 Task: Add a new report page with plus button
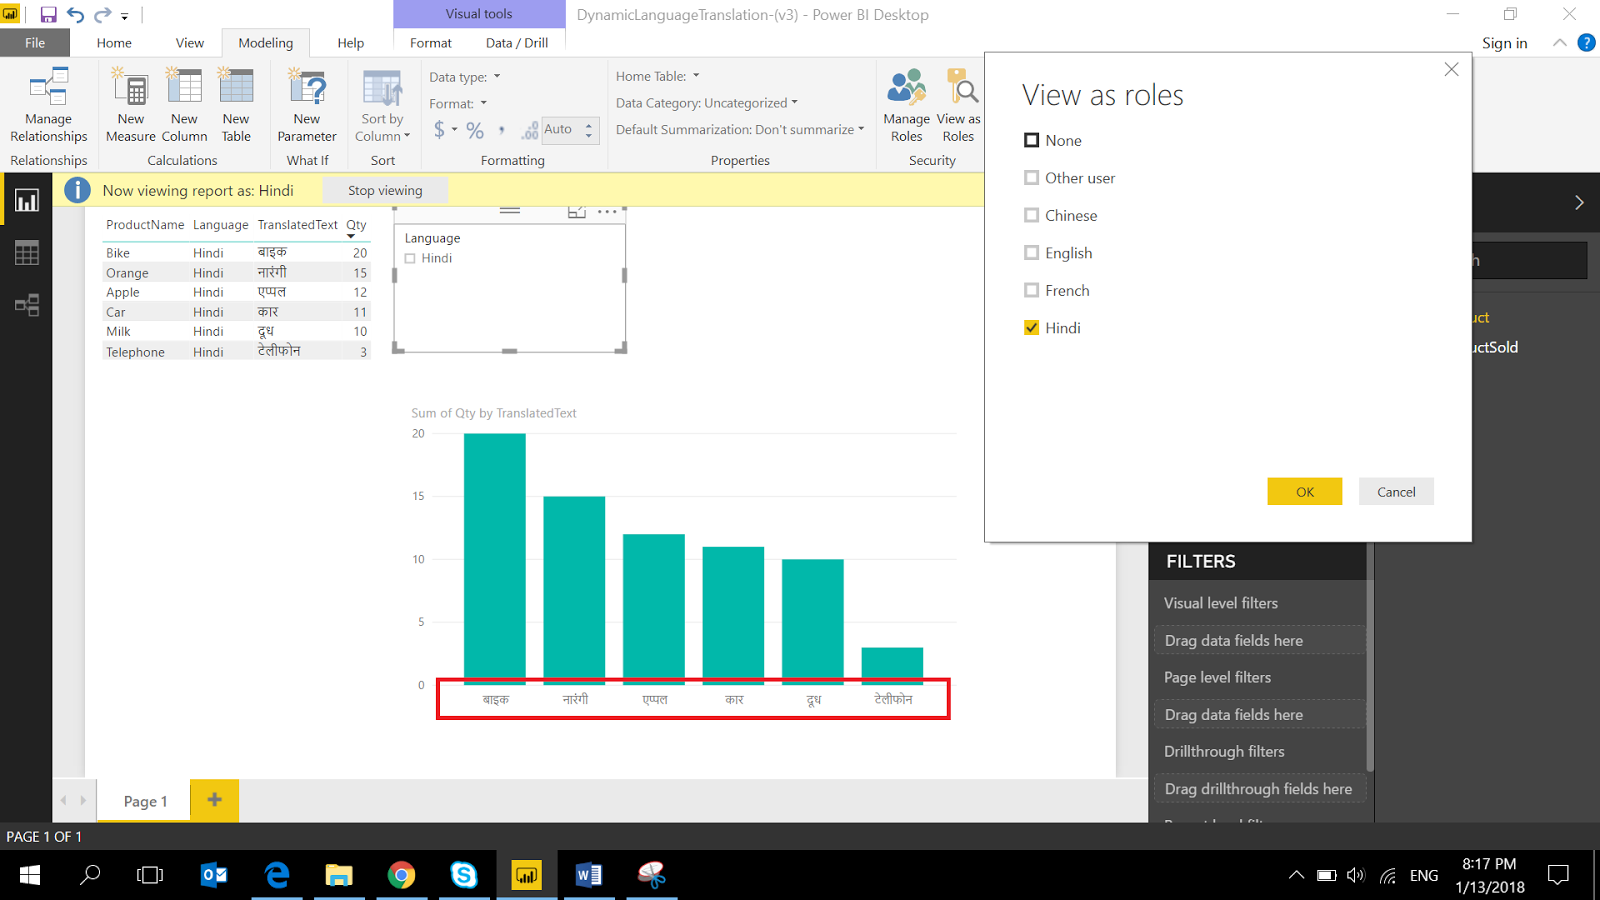click(214, 800)
